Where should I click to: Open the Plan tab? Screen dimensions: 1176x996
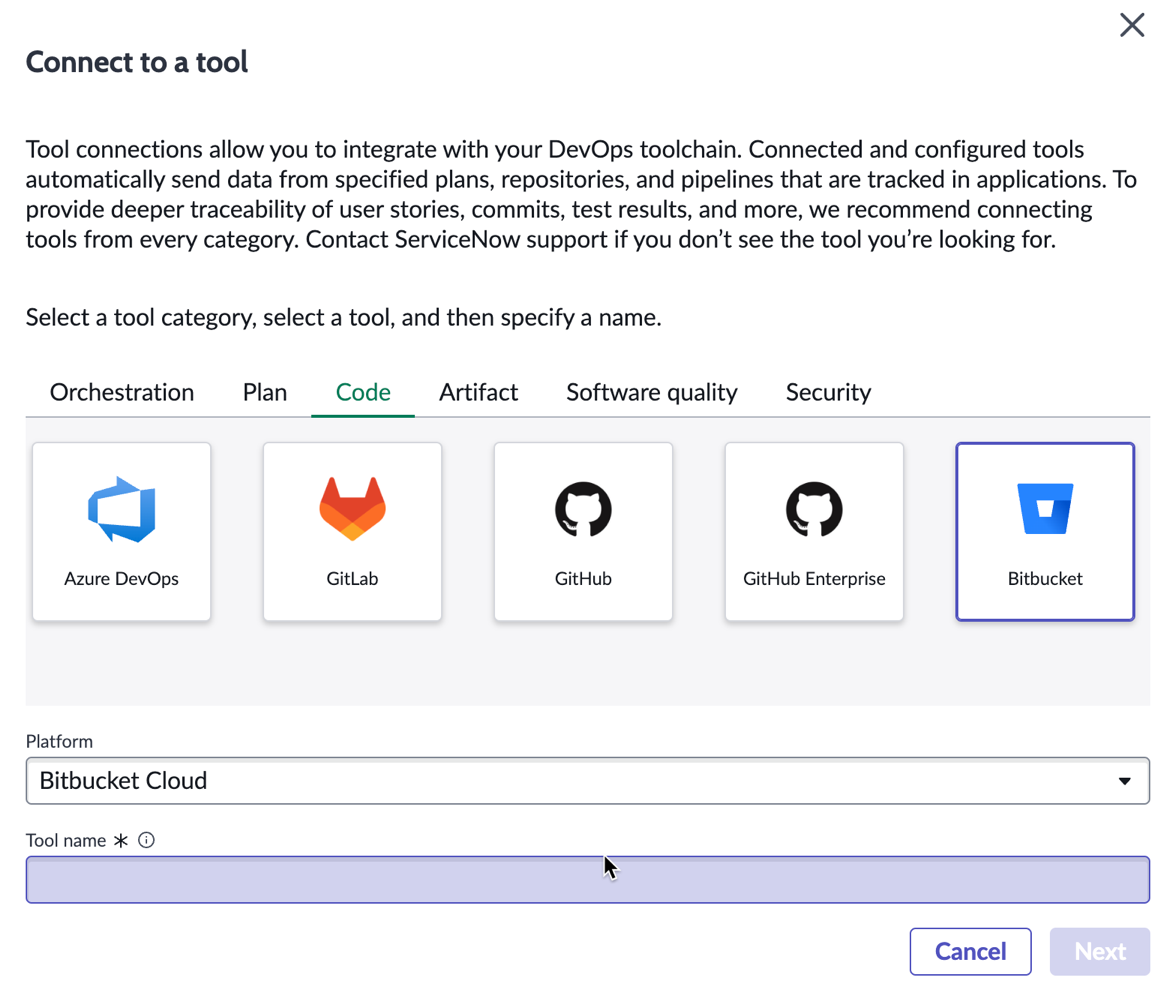point(265,392)
